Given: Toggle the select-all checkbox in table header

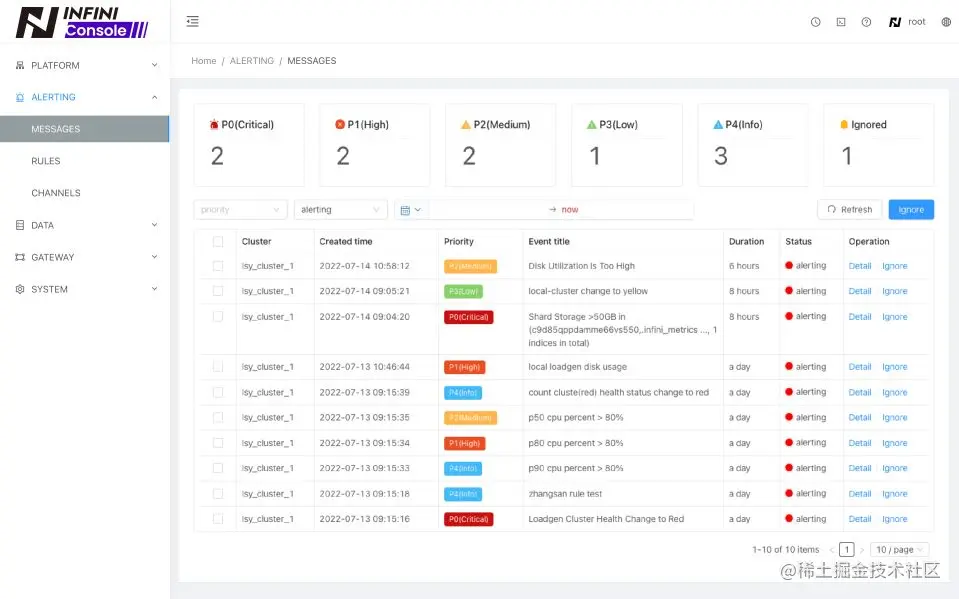Looking at the screenshot, I should (x=218, y=242).
